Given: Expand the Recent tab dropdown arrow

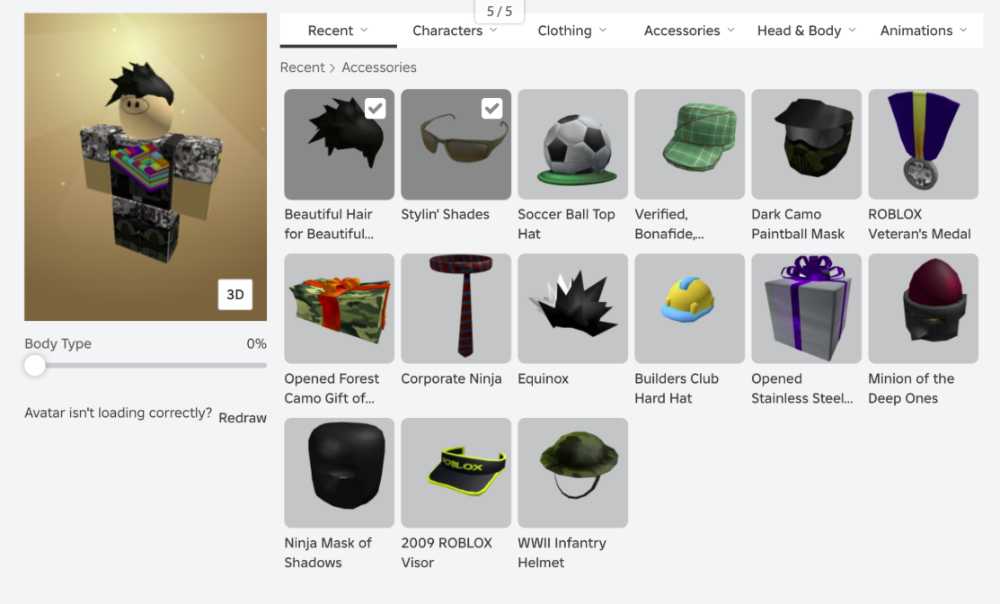Looking at the screenshot, I should tap(364, 30).
